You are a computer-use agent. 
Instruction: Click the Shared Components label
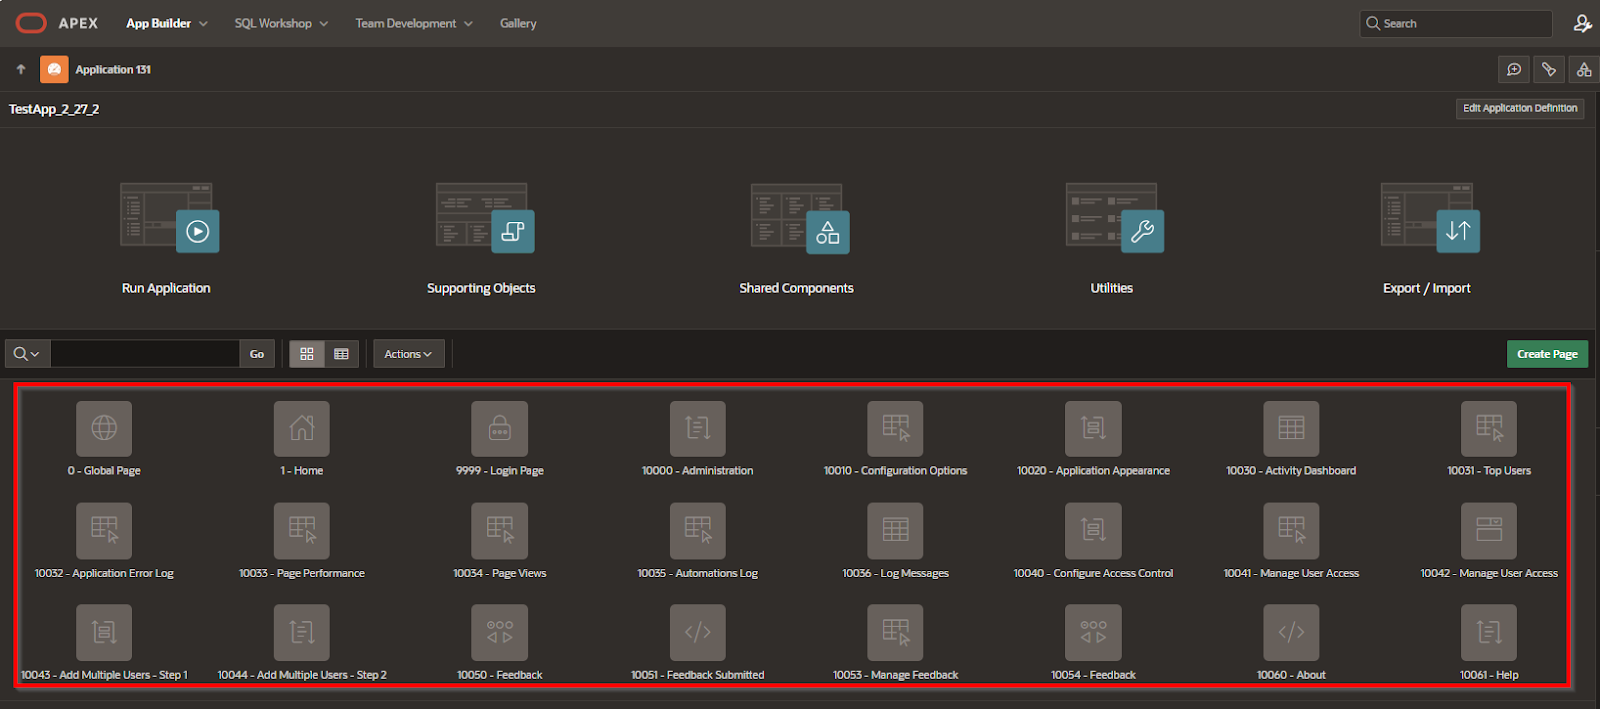(796, 288)
